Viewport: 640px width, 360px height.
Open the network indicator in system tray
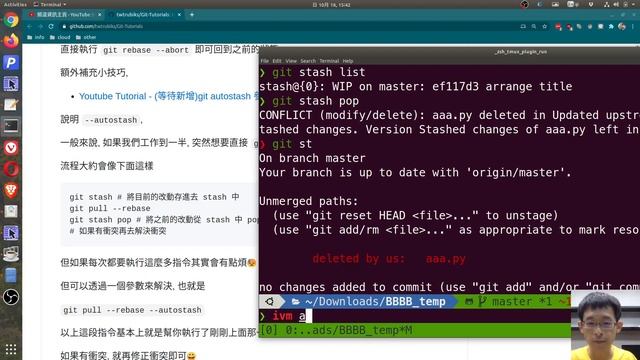[607, 4]
